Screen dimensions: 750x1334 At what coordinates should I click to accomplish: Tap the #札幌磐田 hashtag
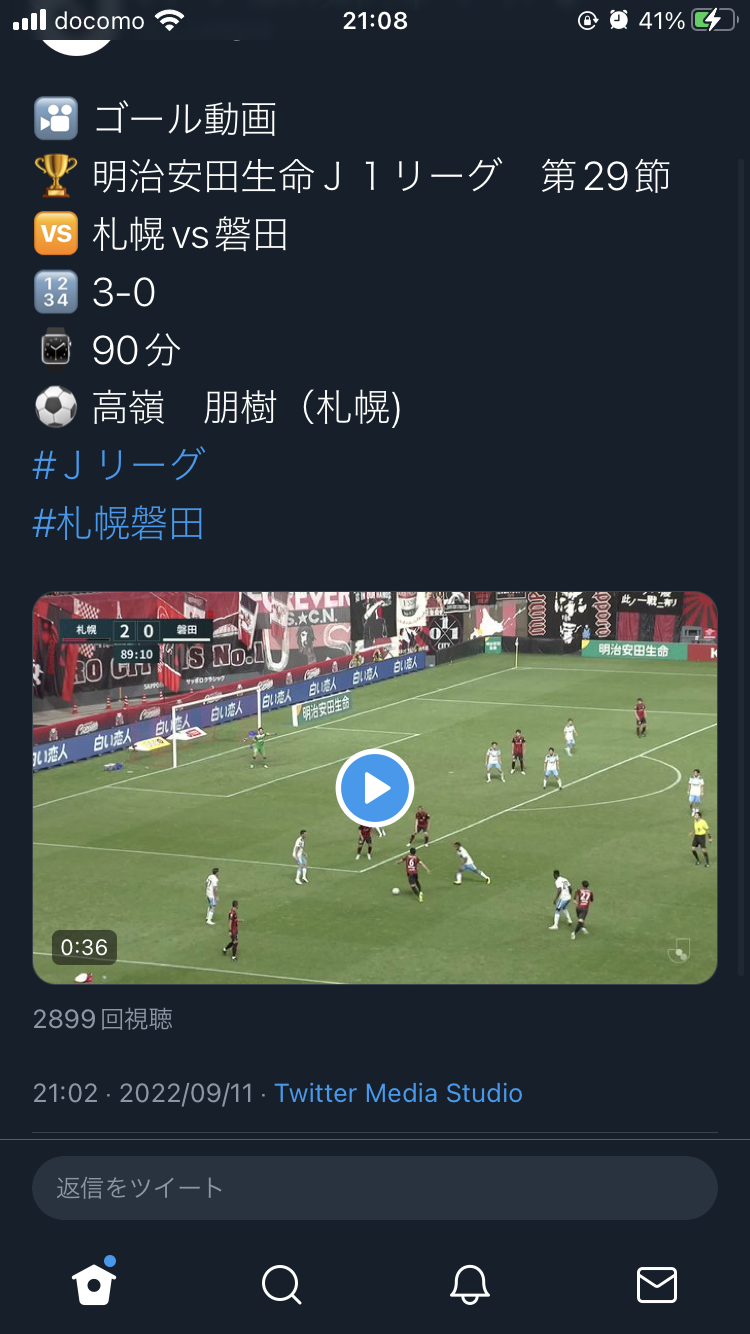pyautogui.click(x=119, y=523)
